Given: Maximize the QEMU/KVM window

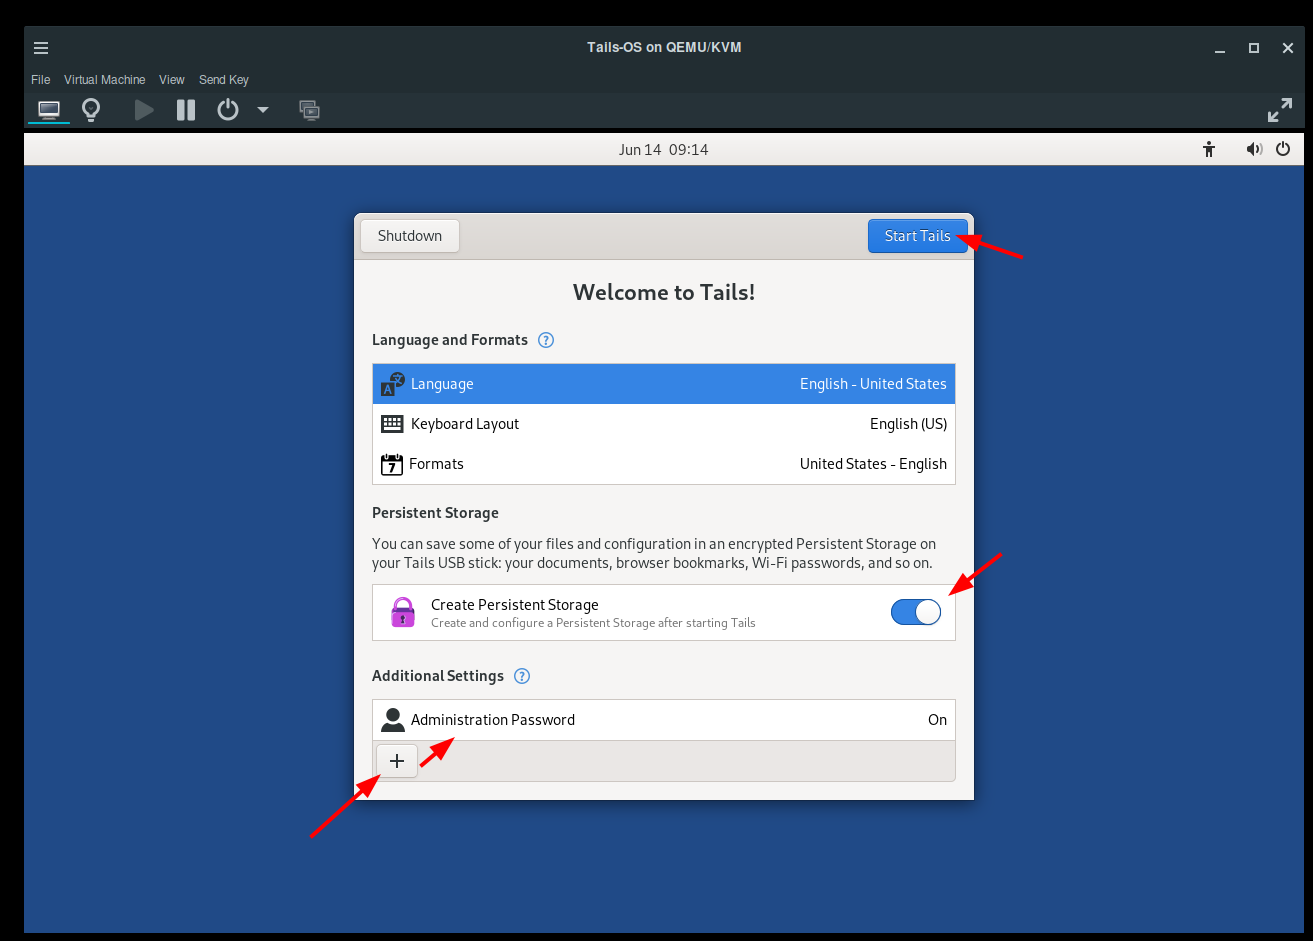Looking at the screenshot, I should click(1254, 48).
